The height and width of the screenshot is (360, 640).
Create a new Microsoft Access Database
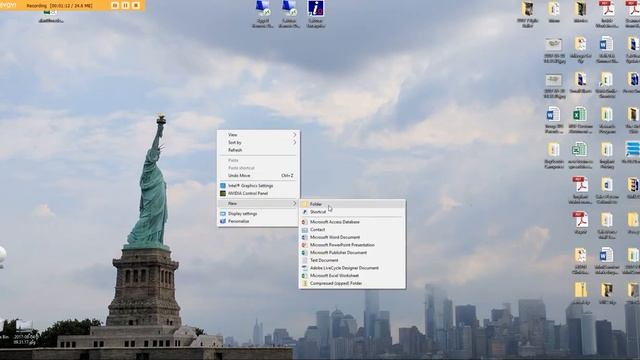tap(352, 222)
